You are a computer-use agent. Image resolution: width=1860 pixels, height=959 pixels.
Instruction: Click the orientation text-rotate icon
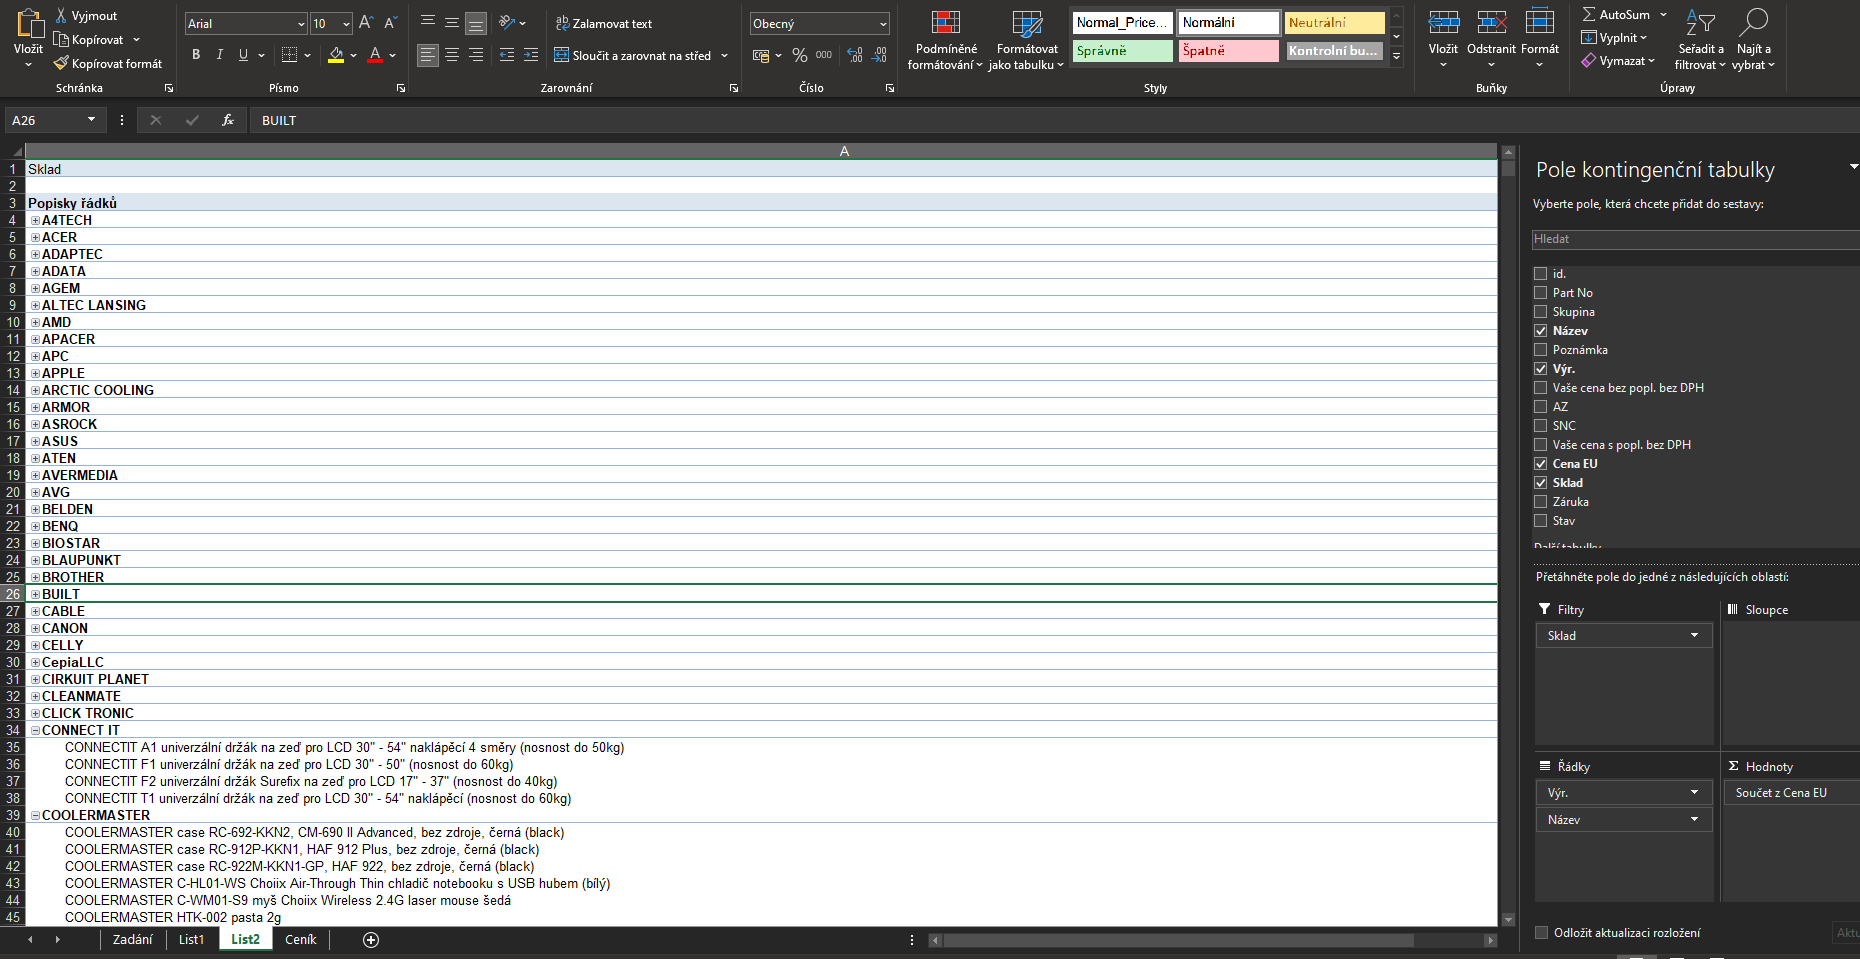point(508,23)
